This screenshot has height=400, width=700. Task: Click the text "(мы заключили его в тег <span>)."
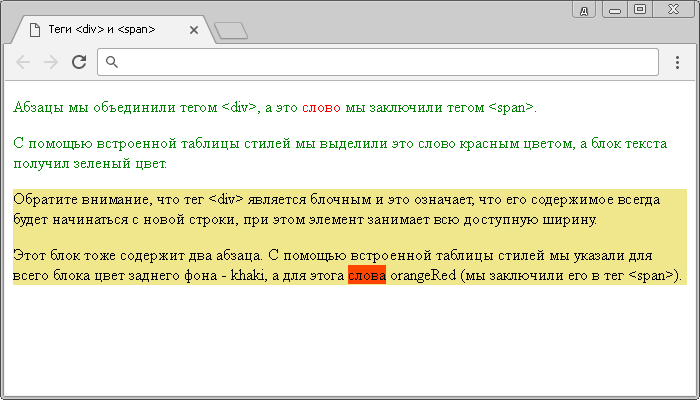tap(571, 275)
